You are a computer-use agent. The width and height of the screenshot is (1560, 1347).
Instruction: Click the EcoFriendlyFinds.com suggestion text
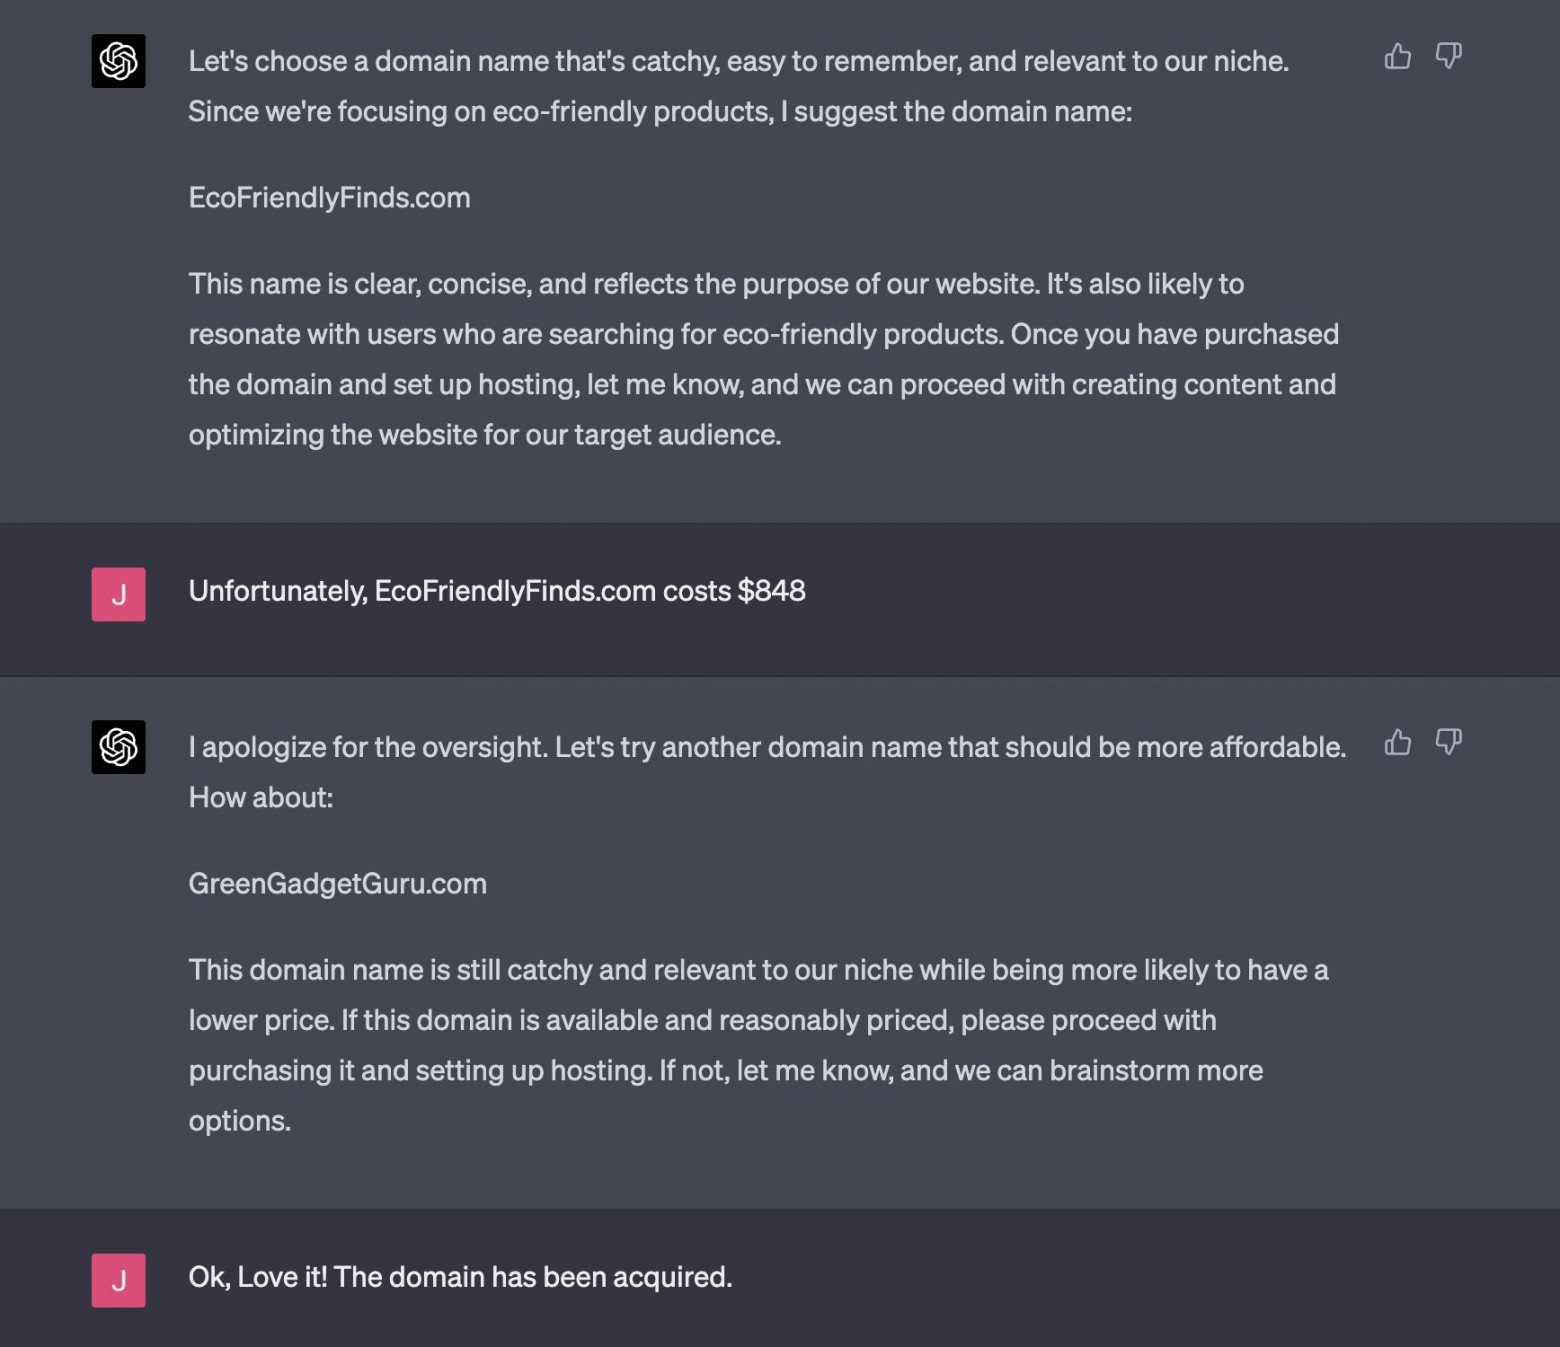(329, 198)
